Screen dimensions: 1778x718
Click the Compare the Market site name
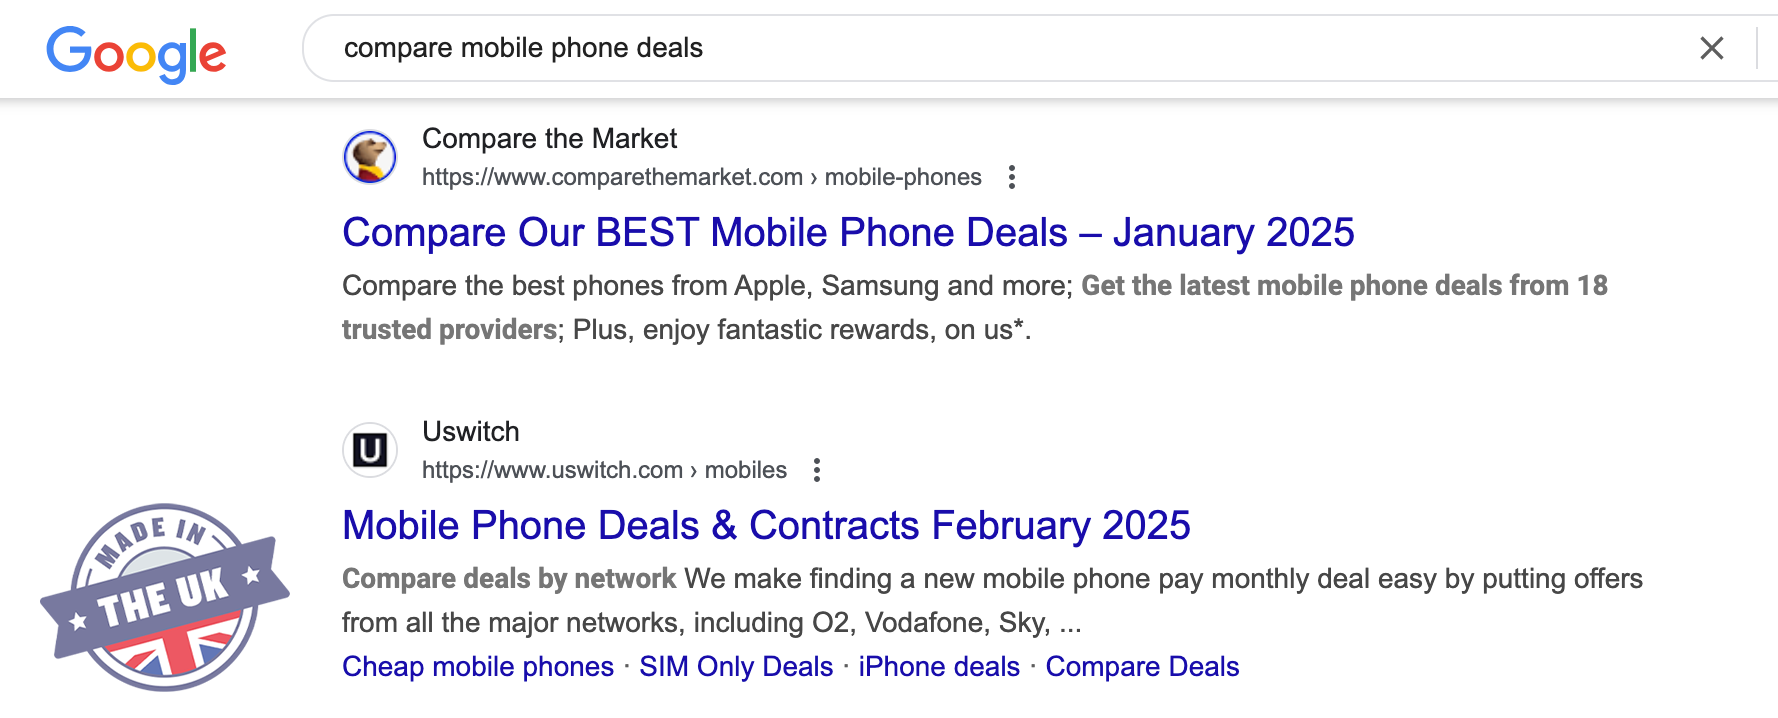coord(549,139)
